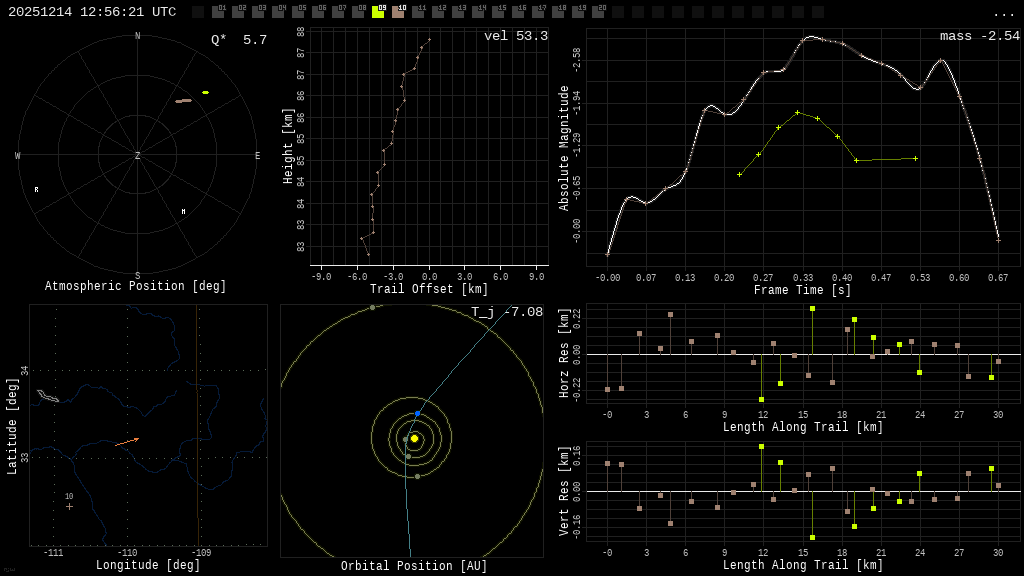Click station box labeled 20
This screenshot has height=576, width=1024.
point(598,12)
